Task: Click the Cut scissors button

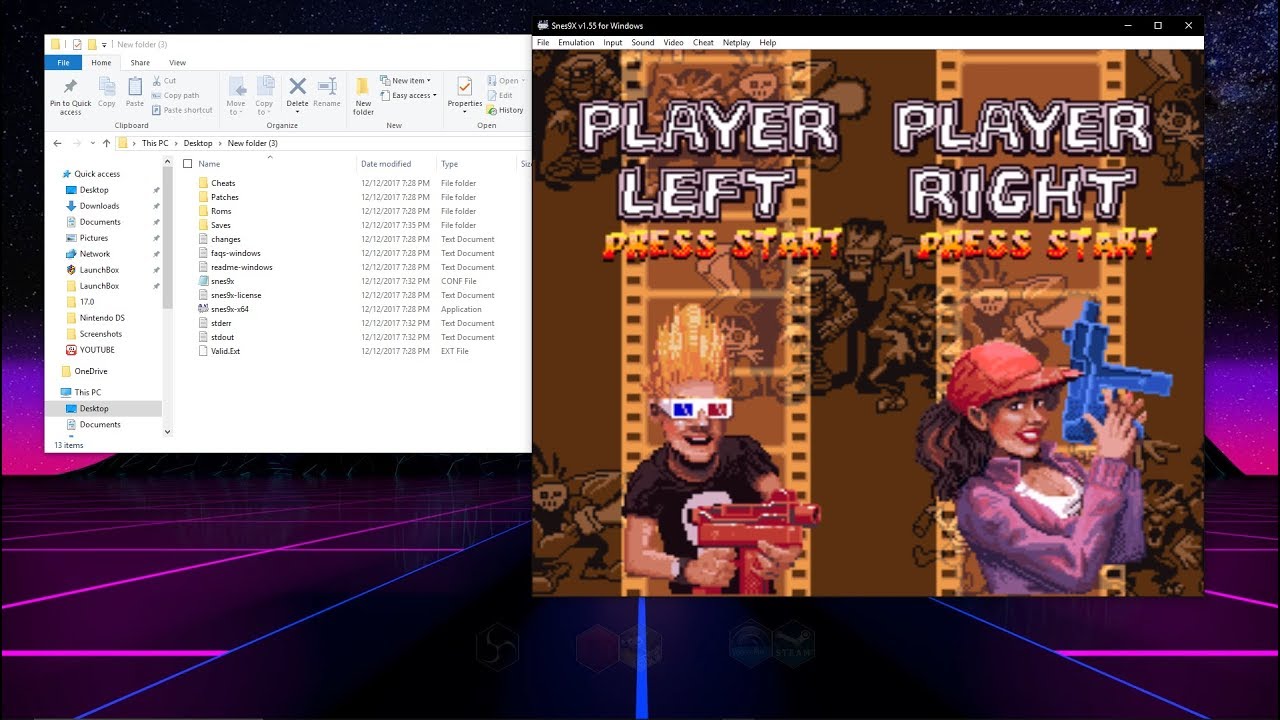Action: coord(164,81)
